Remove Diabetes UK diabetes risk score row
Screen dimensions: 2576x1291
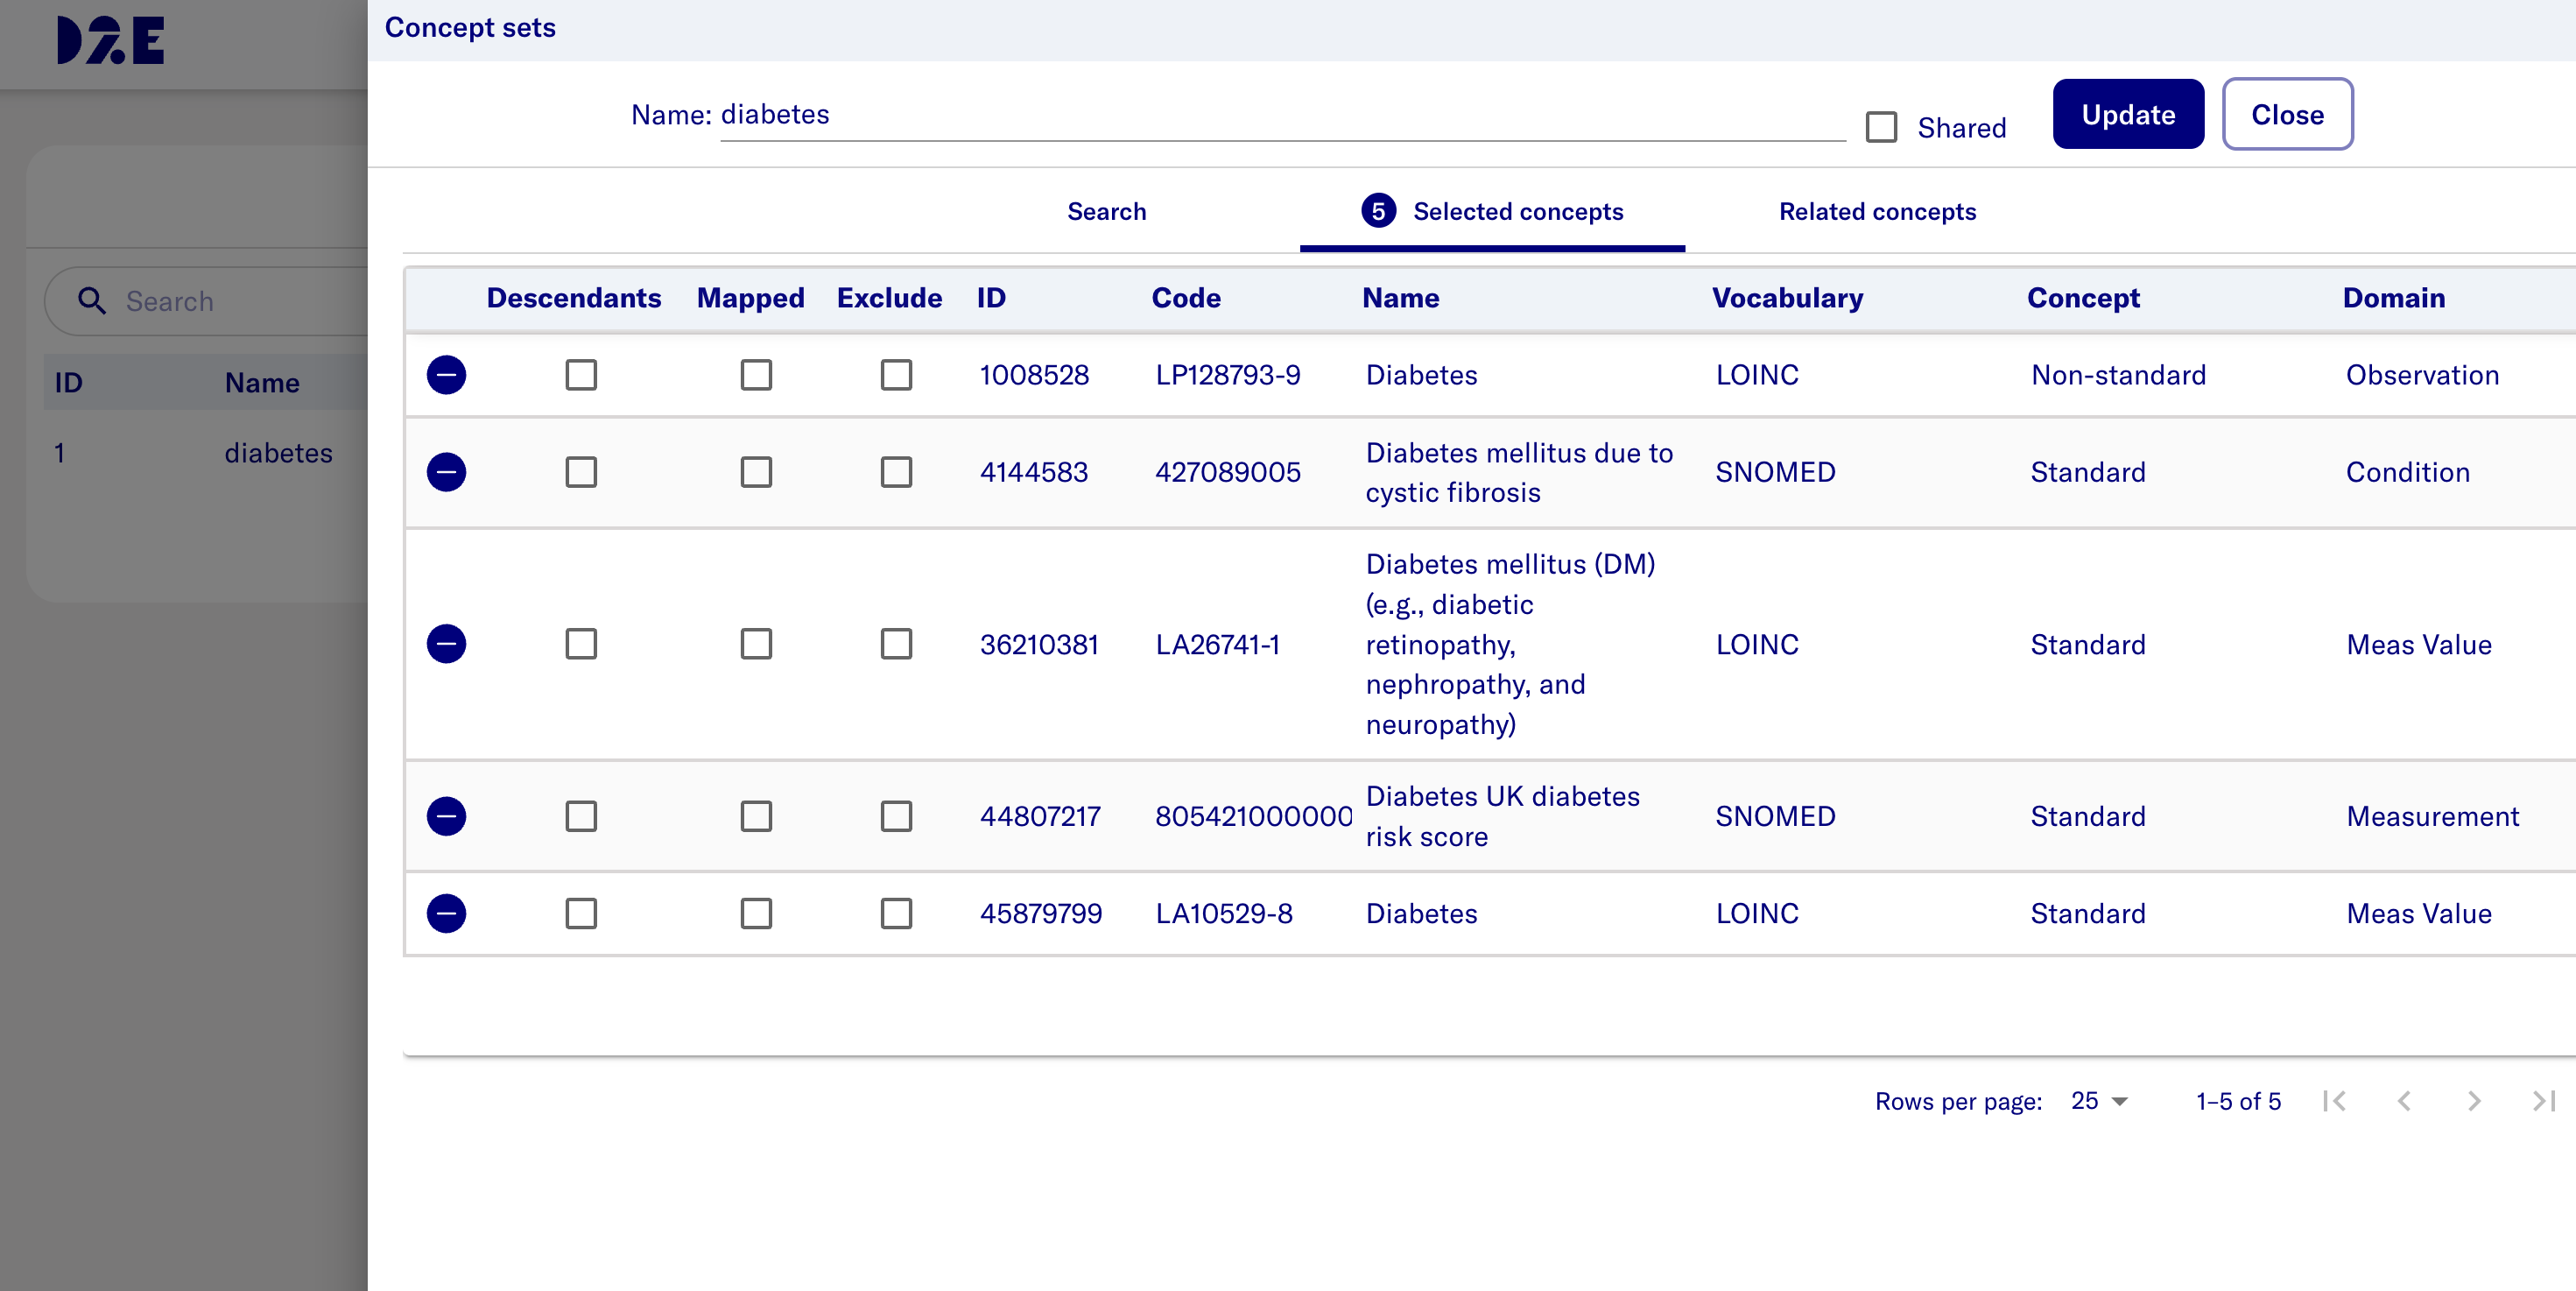tap(446, 816)
